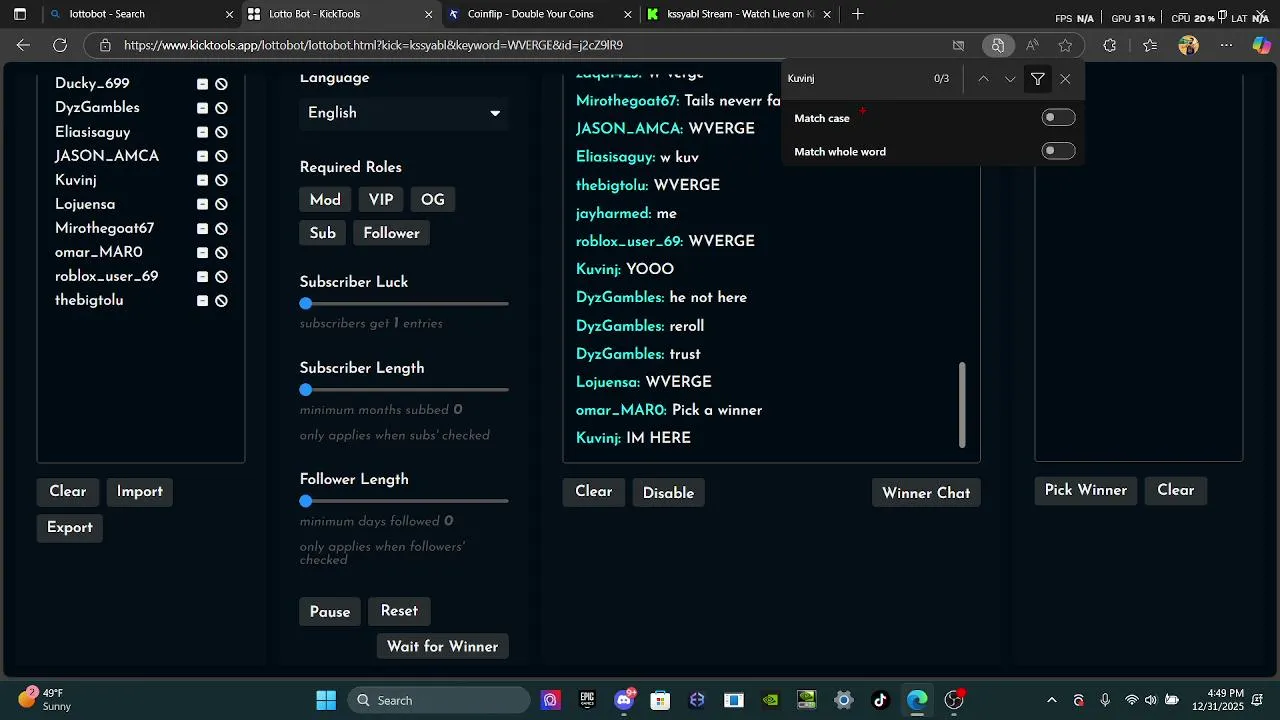Remove Ducky_699 with the minus icon
Image resolution: width=1280 pixels, height=720 pixels.
pos(202,84)
